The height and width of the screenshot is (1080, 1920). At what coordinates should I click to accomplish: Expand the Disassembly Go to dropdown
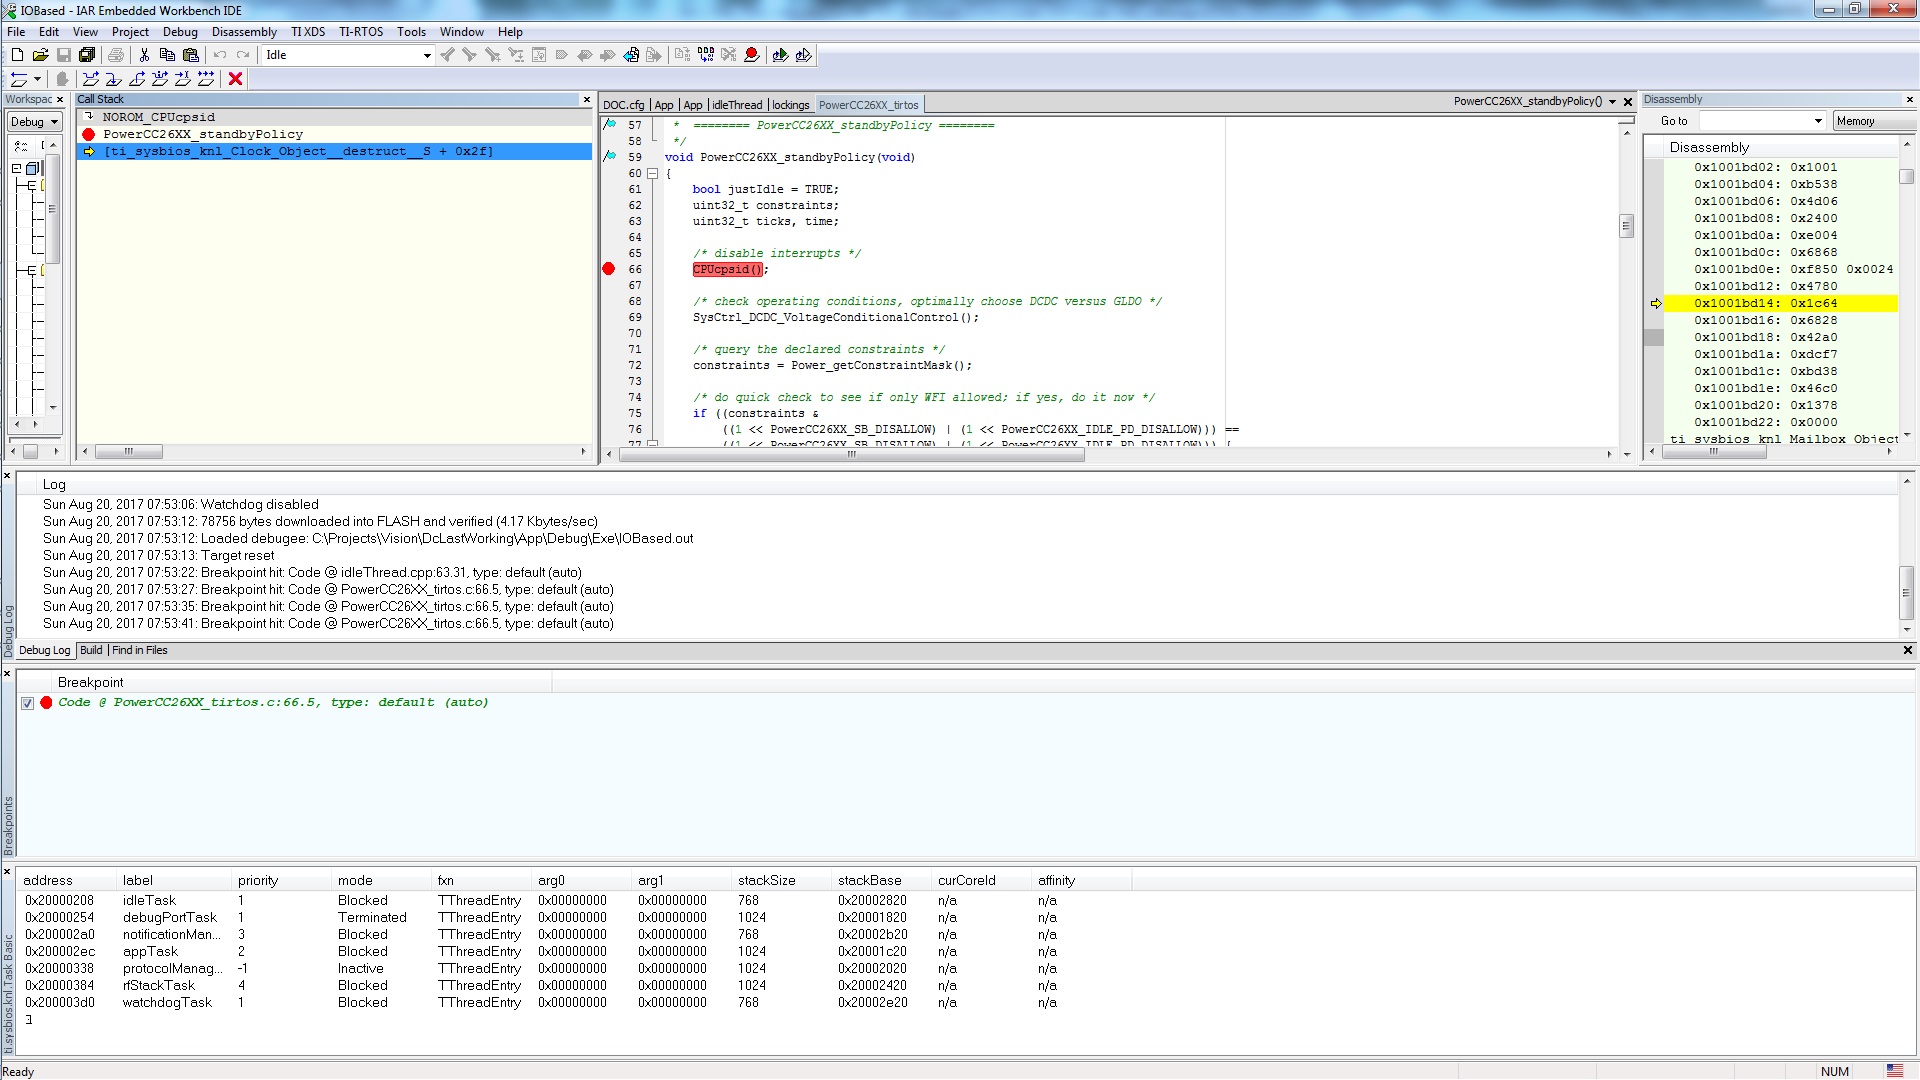[1818, 121]
